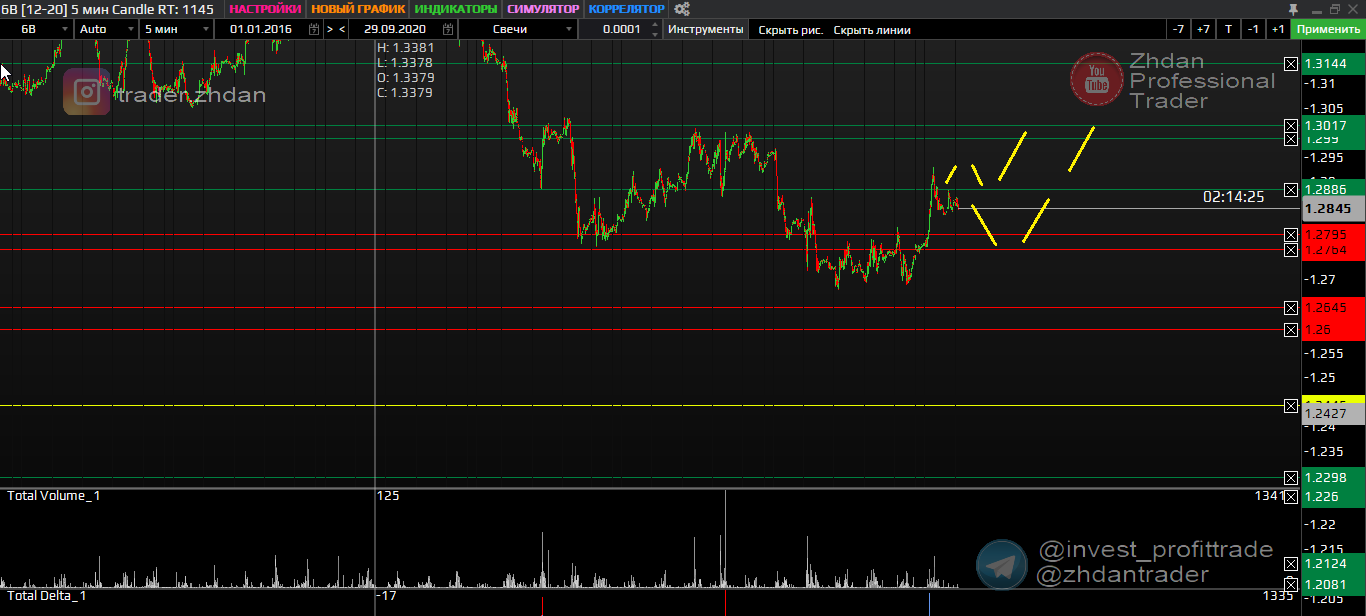This screenshot has height=616, width=1366.
Task: Click the 0.0001 step input field
Action: (x=621, y=29)
